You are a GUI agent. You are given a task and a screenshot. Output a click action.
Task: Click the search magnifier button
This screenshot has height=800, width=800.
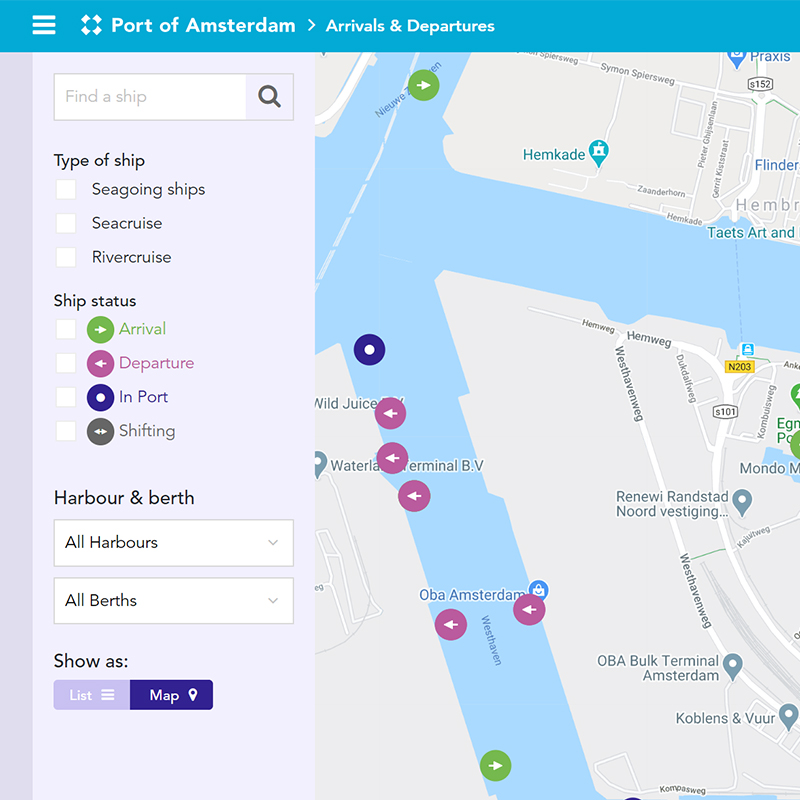[269, 97]
